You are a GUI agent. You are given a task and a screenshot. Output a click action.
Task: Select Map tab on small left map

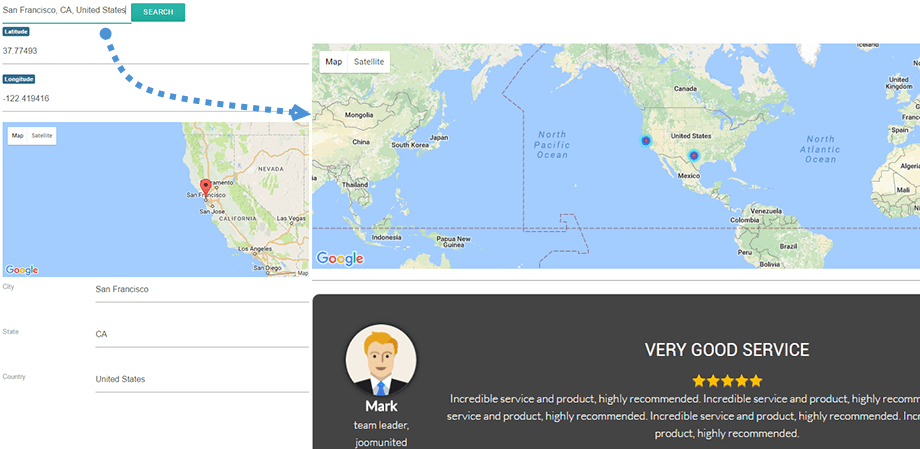[17, 135]
